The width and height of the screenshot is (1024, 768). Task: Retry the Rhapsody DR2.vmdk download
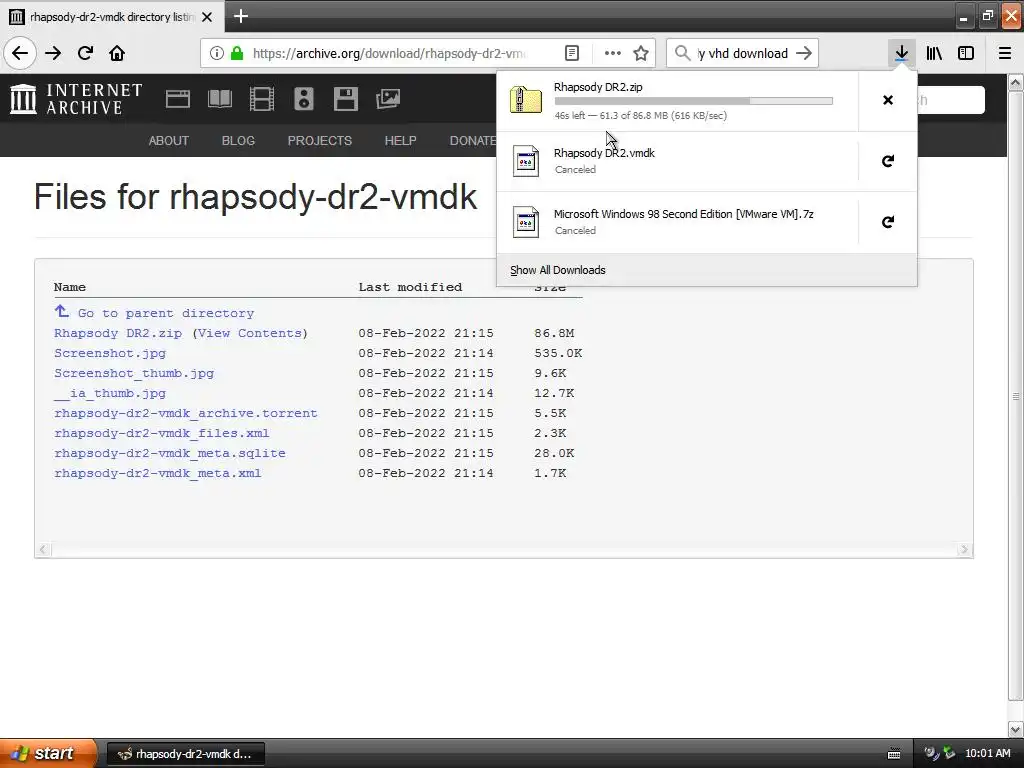coord(888,161)
